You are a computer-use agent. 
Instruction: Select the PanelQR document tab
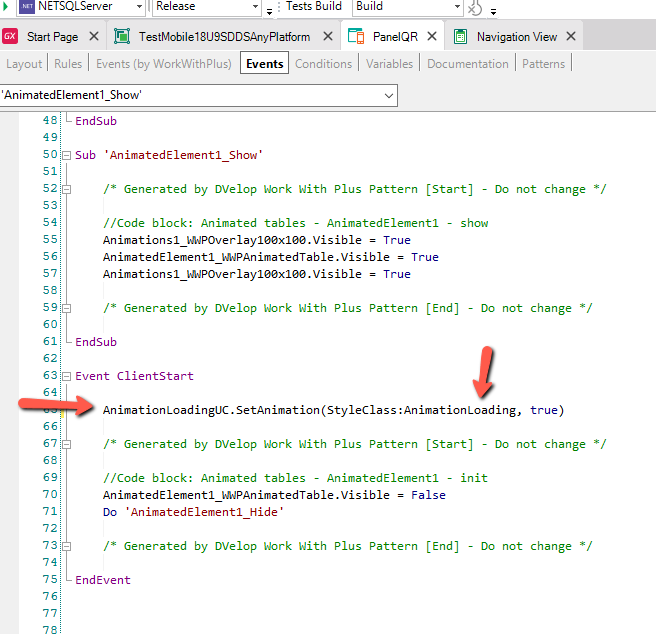pos(395,37)
